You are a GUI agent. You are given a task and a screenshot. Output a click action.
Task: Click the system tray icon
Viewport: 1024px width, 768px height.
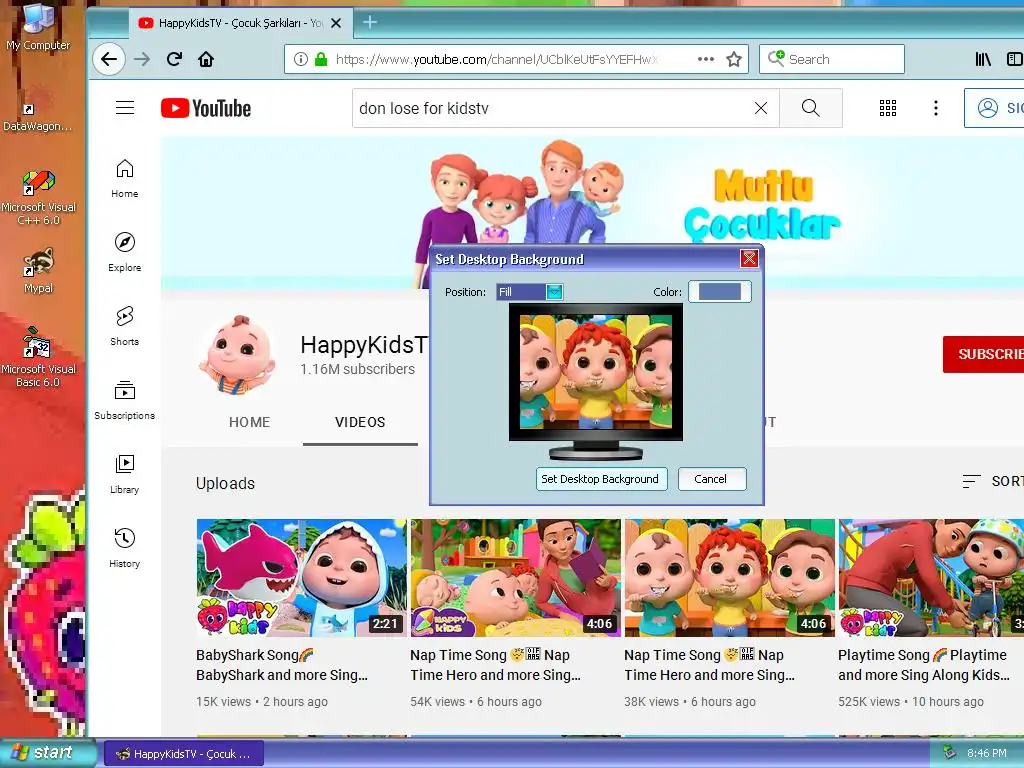click(949, 753)
